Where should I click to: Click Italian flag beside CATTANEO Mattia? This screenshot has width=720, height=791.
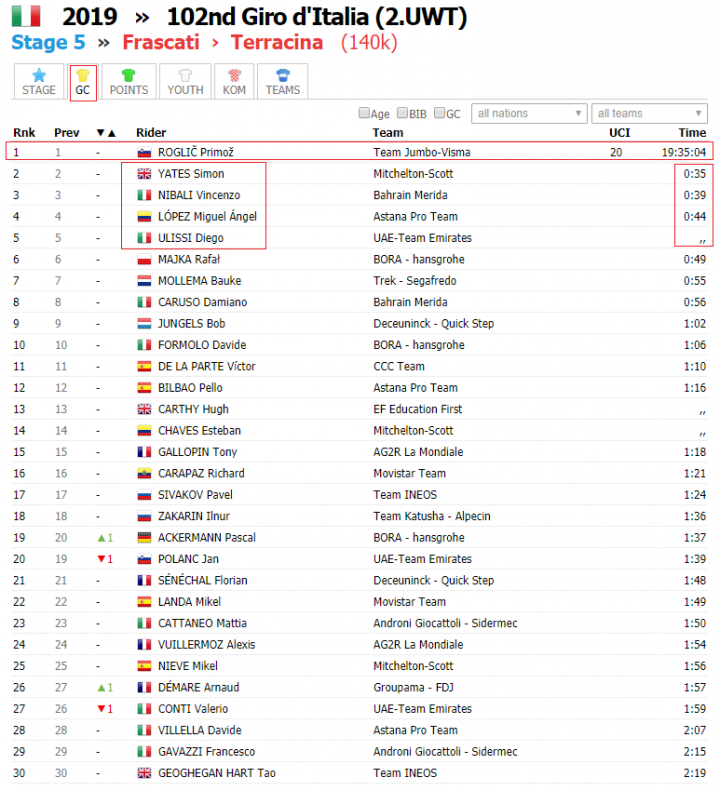click(144, 624)
